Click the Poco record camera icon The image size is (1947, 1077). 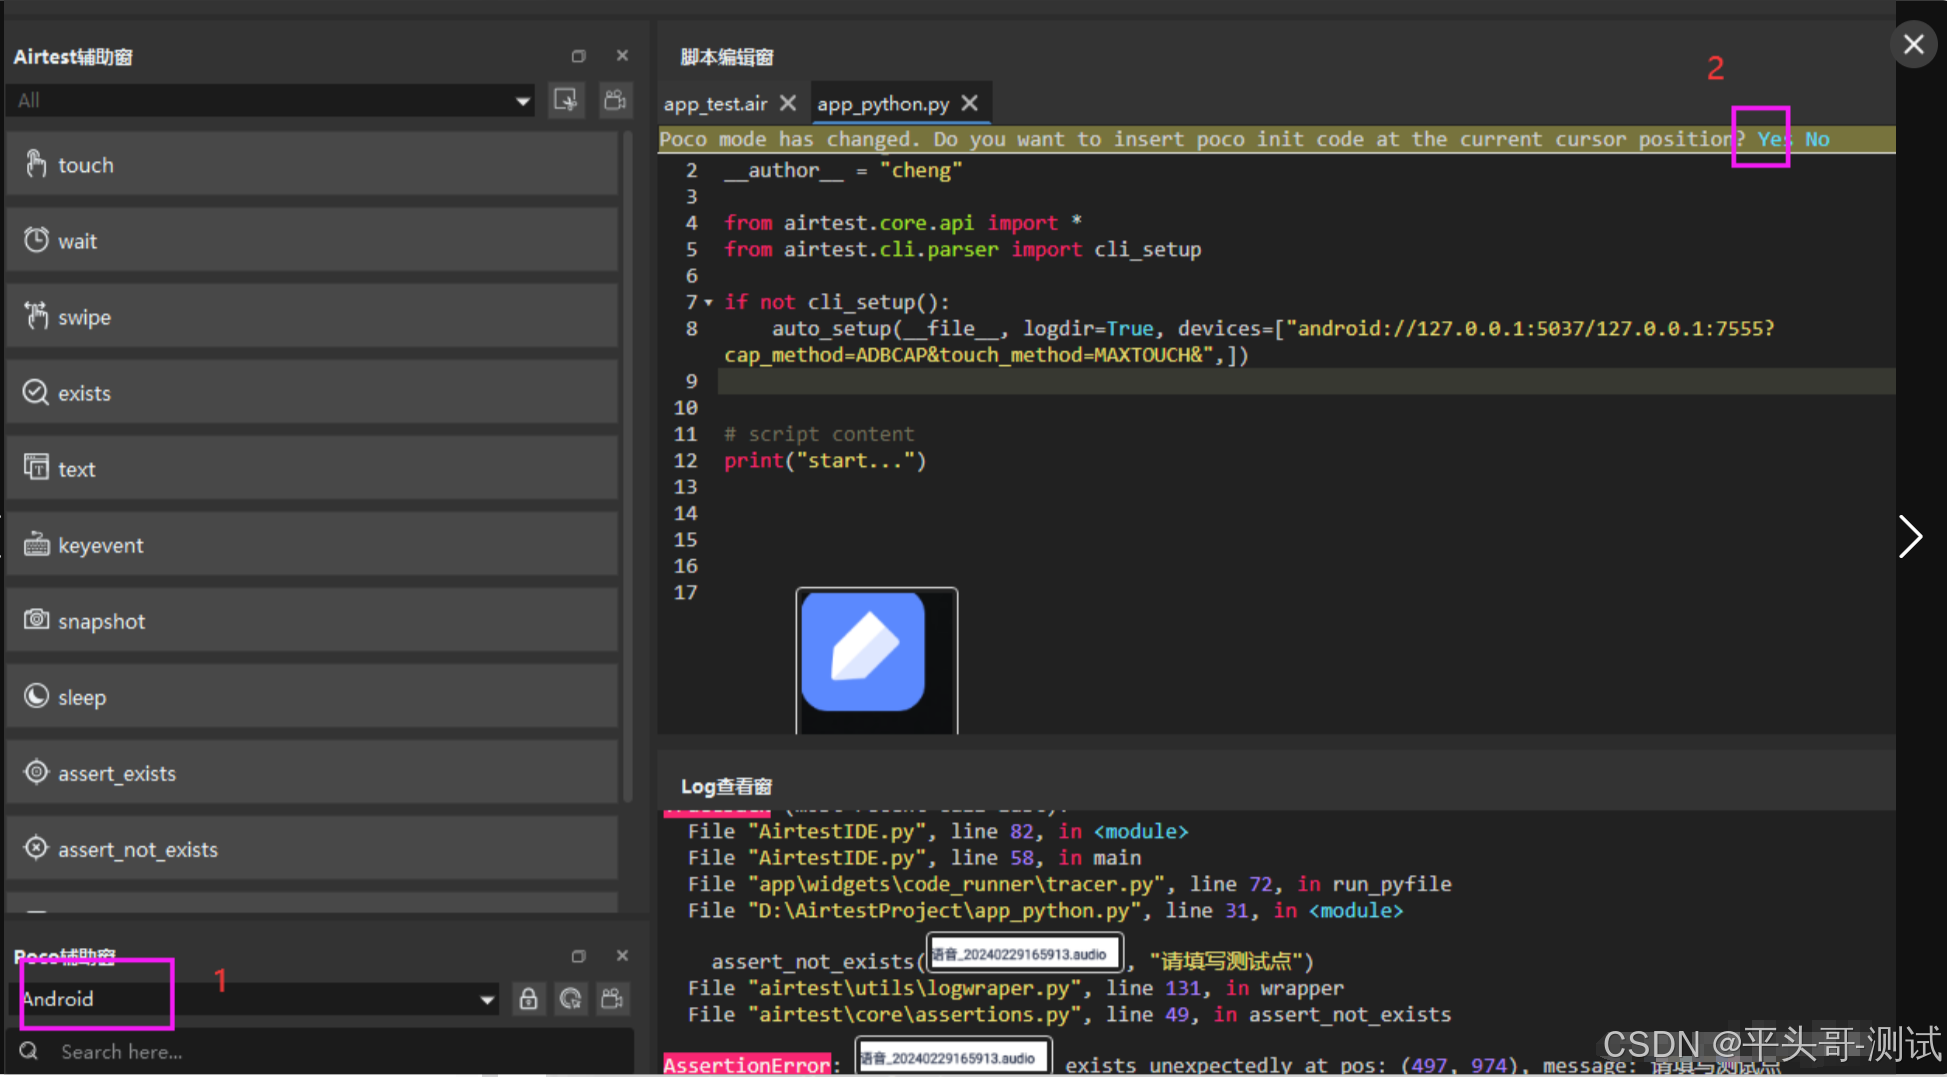click(x=612, y=998)
